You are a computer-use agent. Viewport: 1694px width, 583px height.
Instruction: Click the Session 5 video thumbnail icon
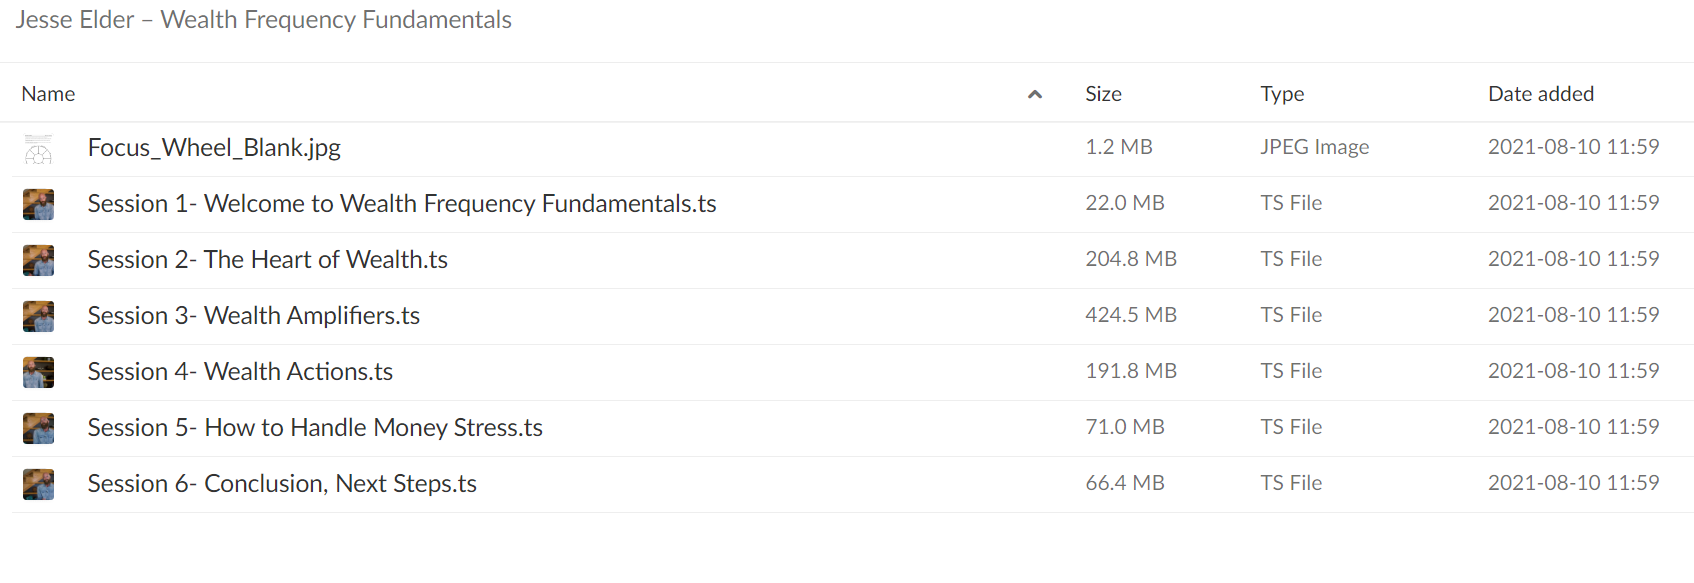38,429
